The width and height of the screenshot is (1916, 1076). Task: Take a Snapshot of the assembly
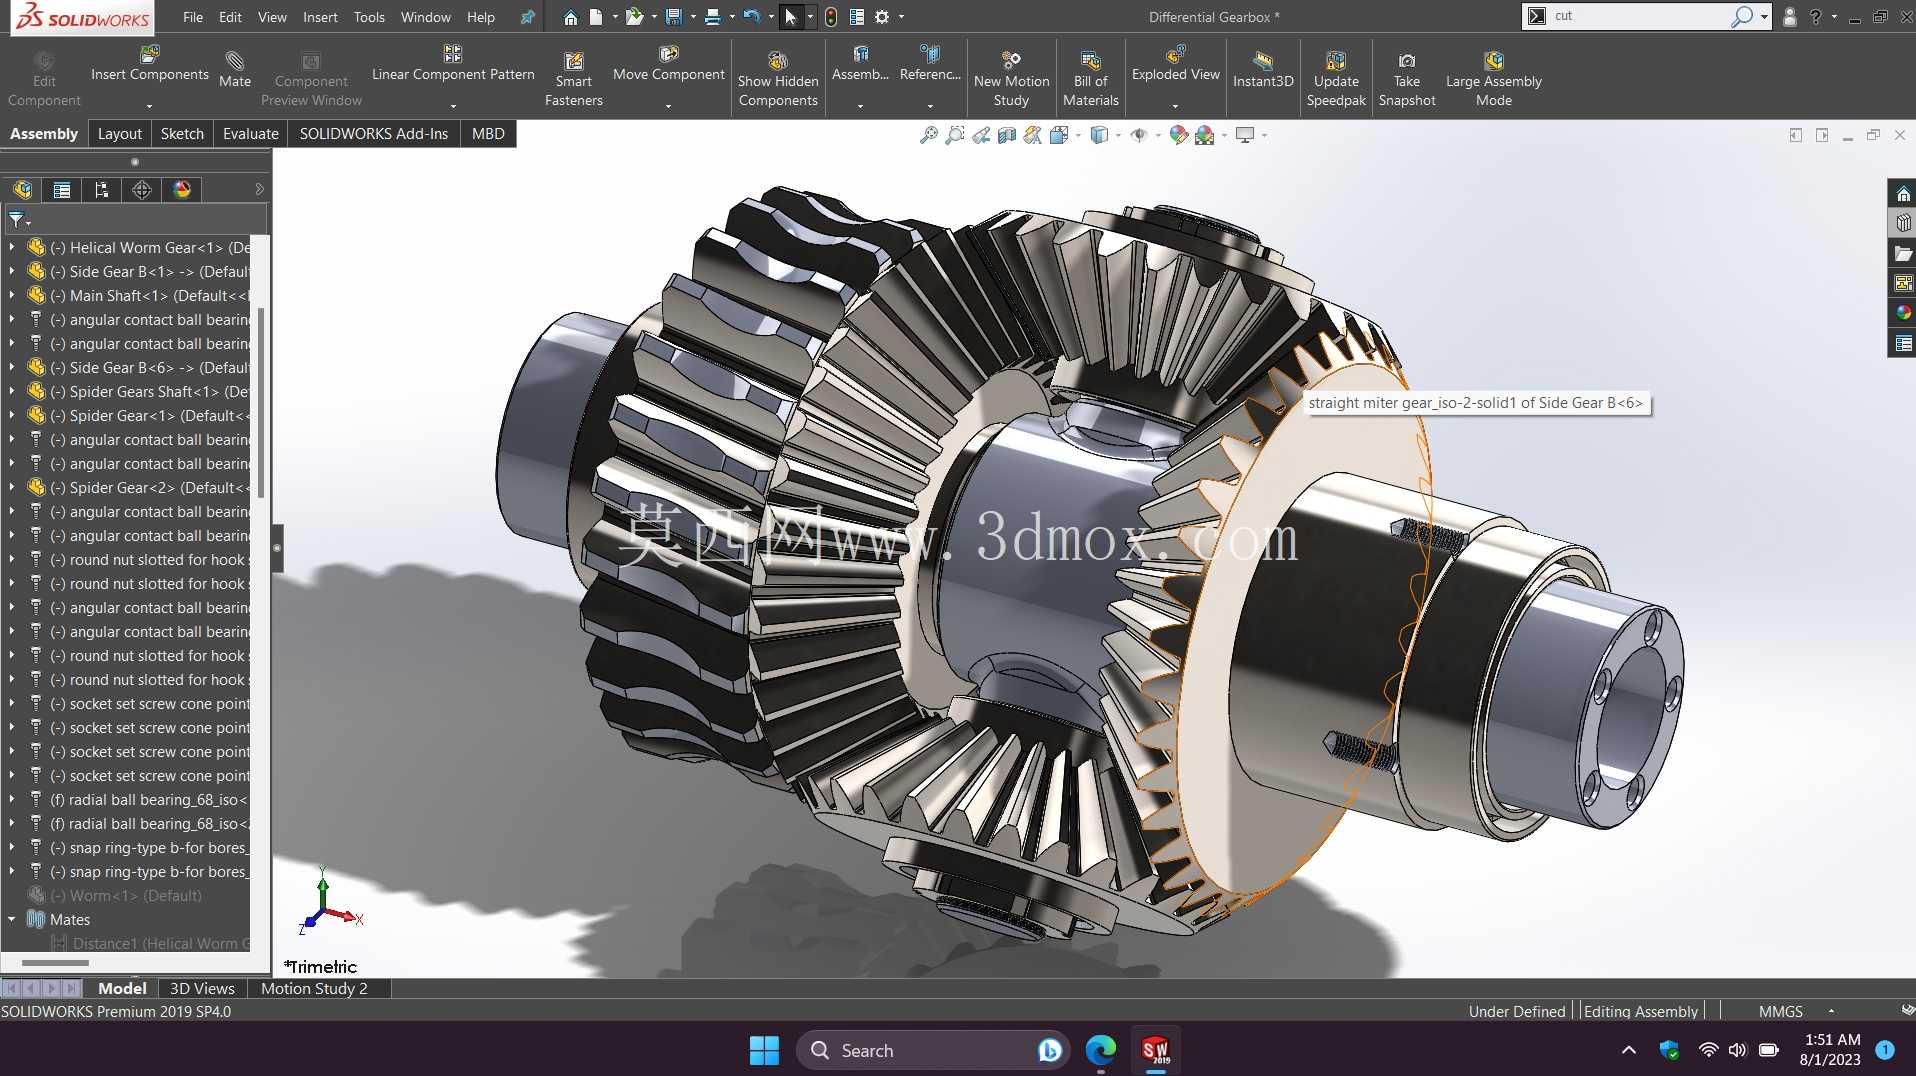tap(1407, 80)
